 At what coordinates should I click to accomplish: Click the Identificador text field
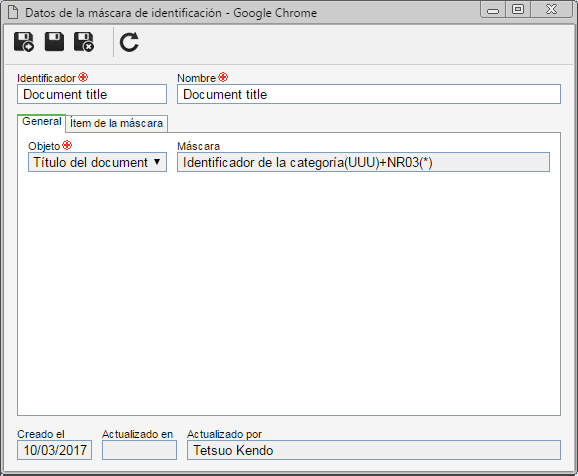pyautogui.click(x=92, y=94)
